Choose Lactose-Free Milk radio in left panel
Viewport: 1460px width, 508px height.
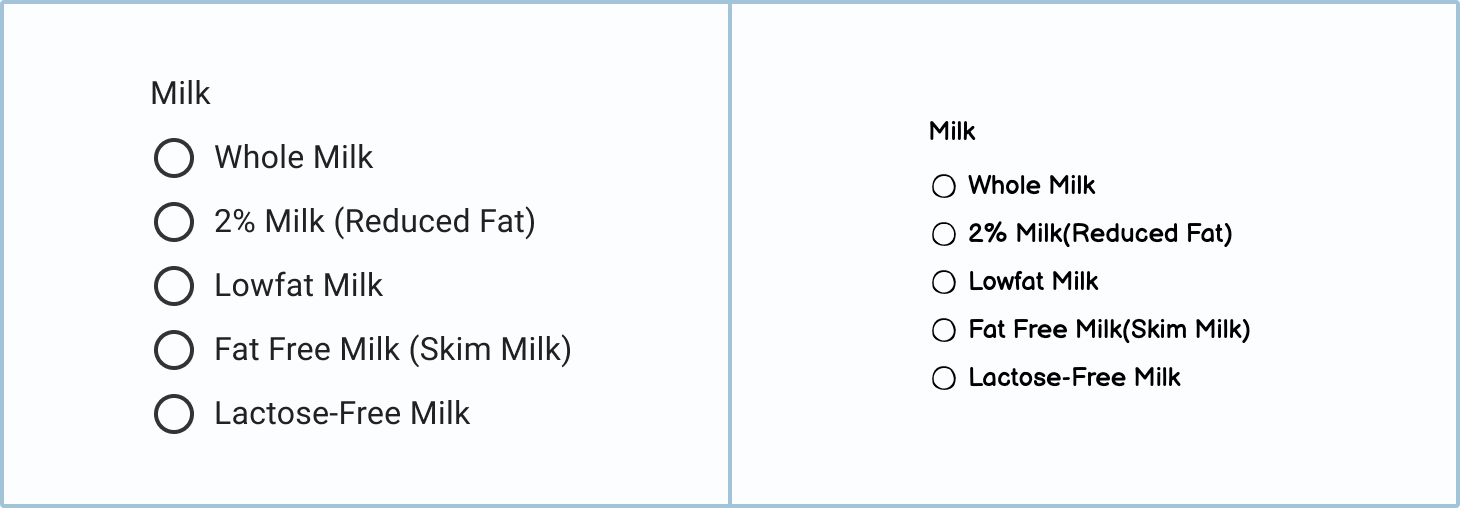[174, 414]
